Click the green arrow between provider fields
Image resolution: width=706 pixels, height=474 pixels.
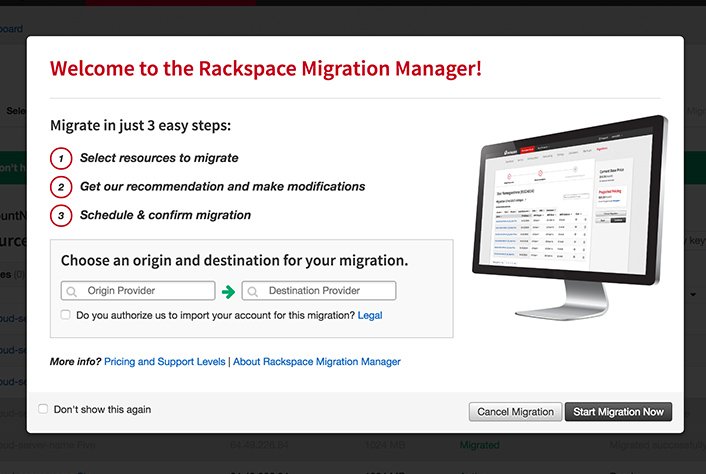[x=228, y=292]
